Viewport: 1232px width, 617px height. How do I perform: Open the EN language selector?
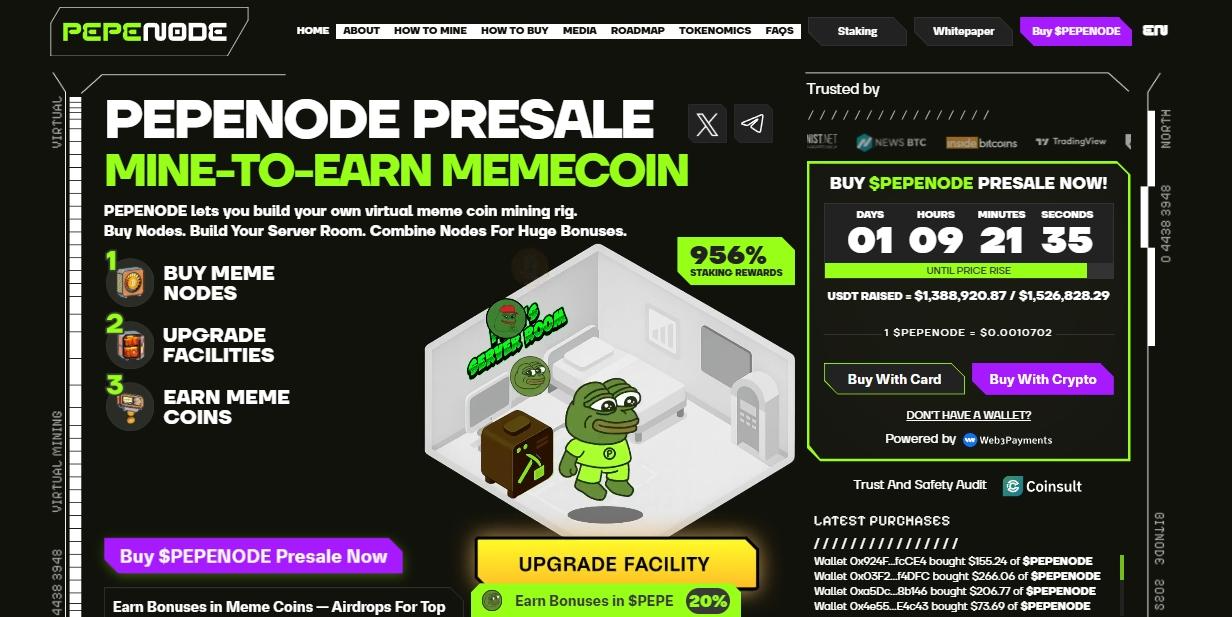[x=1156, y=30]
